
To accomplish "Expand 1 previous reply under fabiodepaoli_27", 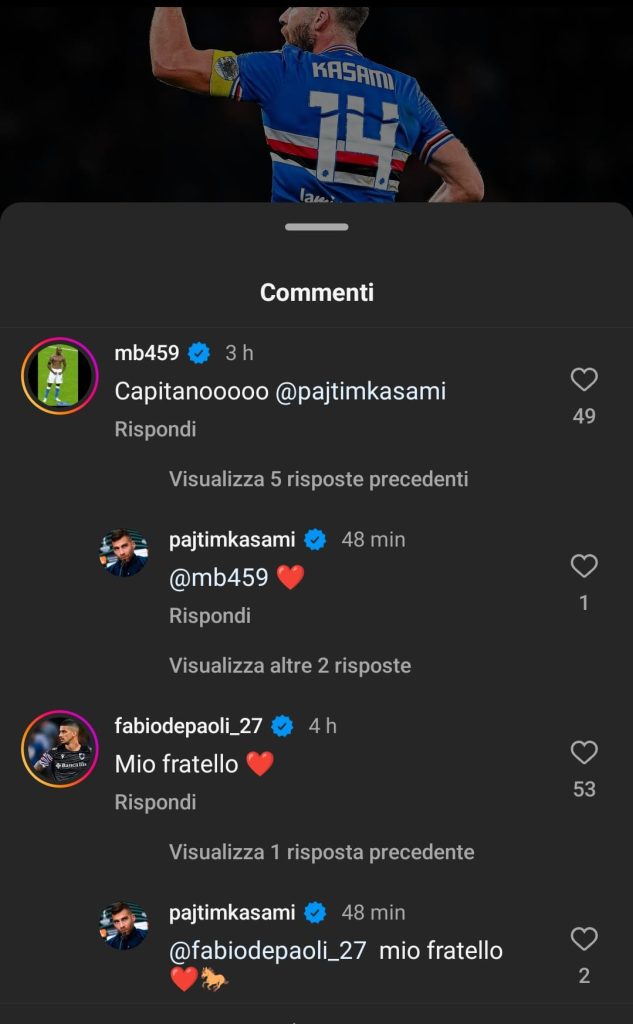I will (321, 852).
